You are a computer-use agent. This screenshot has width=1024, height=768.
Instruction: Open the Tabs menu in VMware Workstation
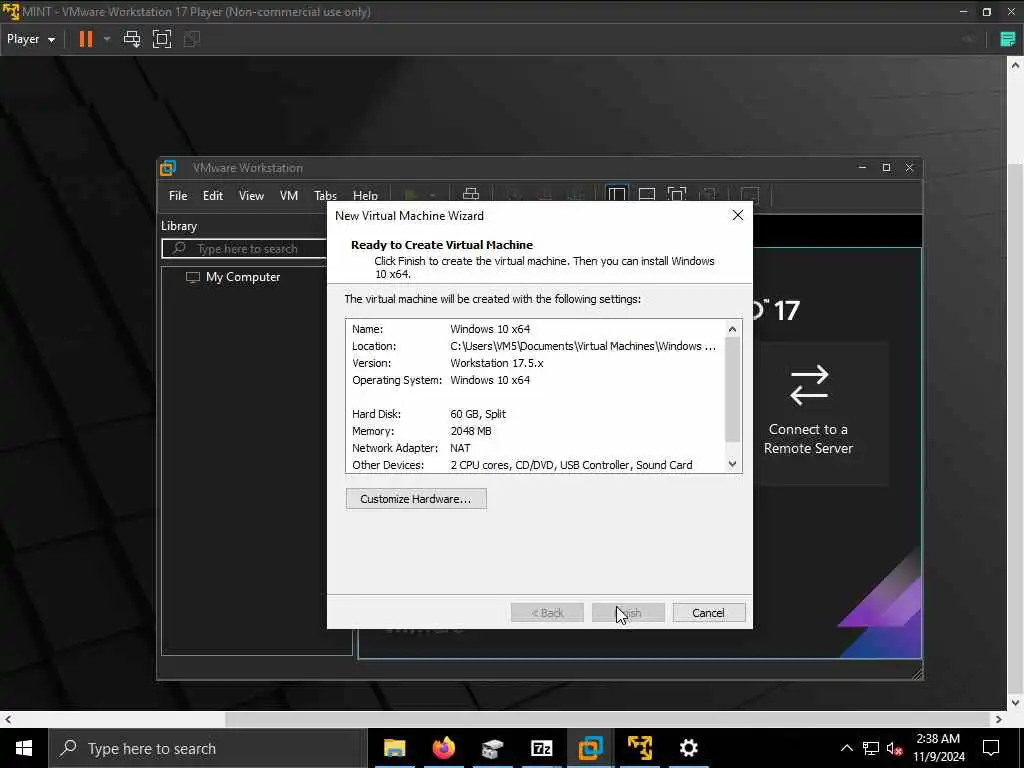(x=325, y=195)
